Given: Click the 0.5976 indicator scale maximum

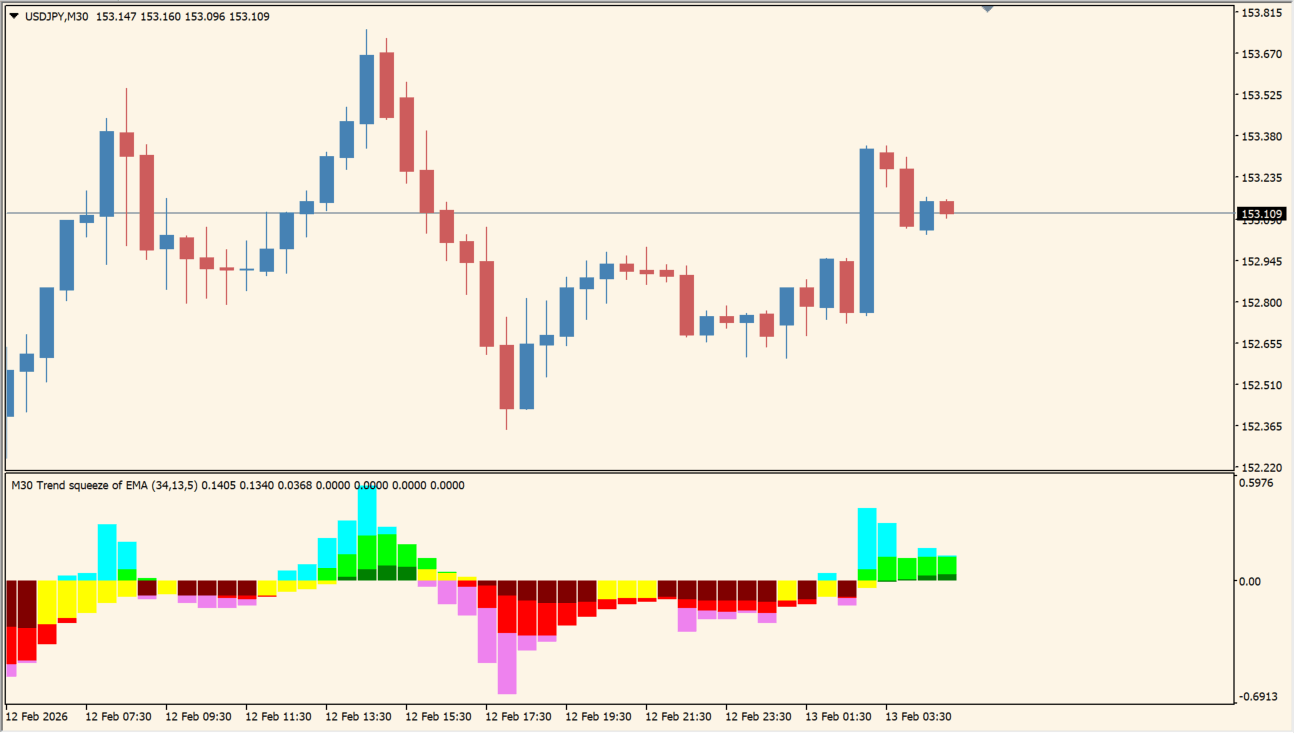Looking at the screenshot, I should pyautogui.click(x=1258, y=483).
